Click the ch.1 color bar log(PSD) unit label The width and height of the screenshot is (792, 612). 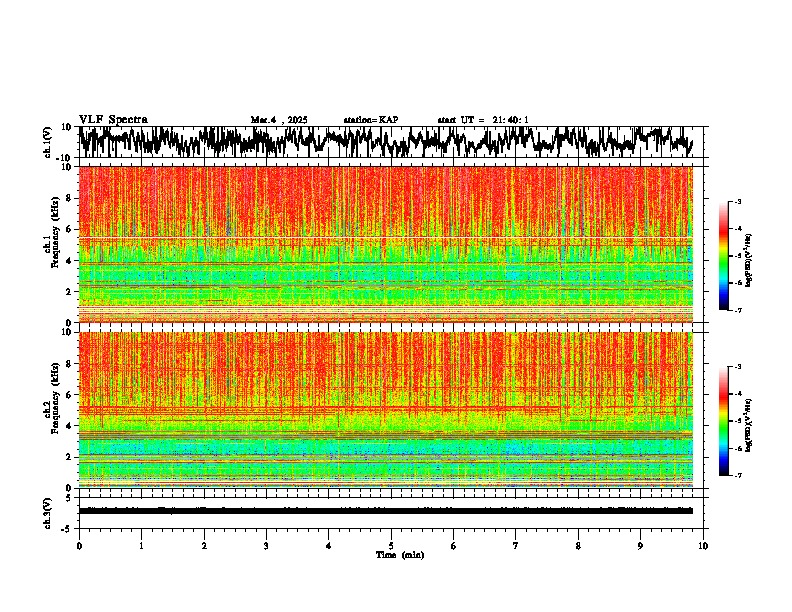(x=749, y=260)
